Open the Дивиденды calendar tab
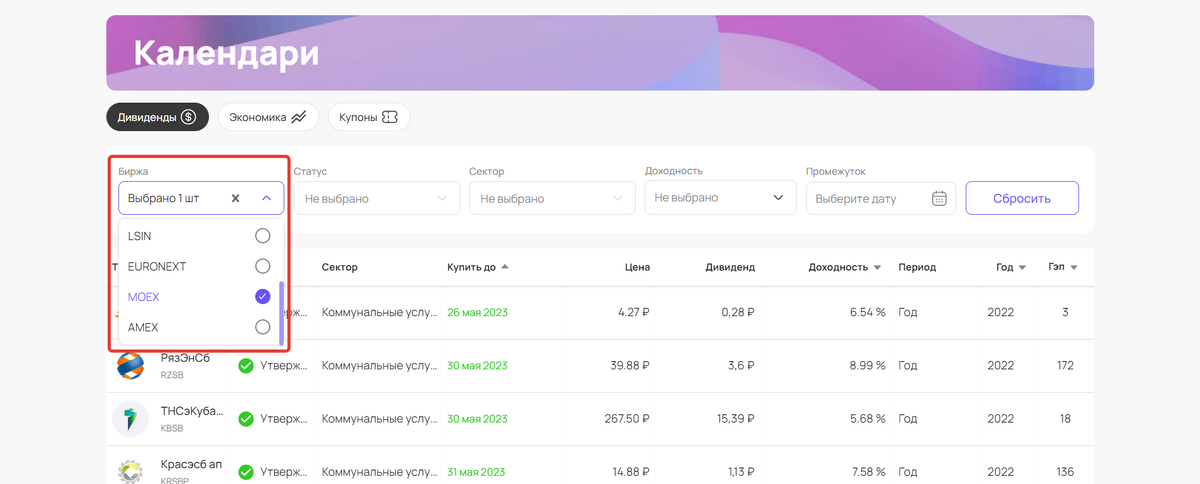The width and height of the screenshot is (1200, 484). tap(157, 117)
